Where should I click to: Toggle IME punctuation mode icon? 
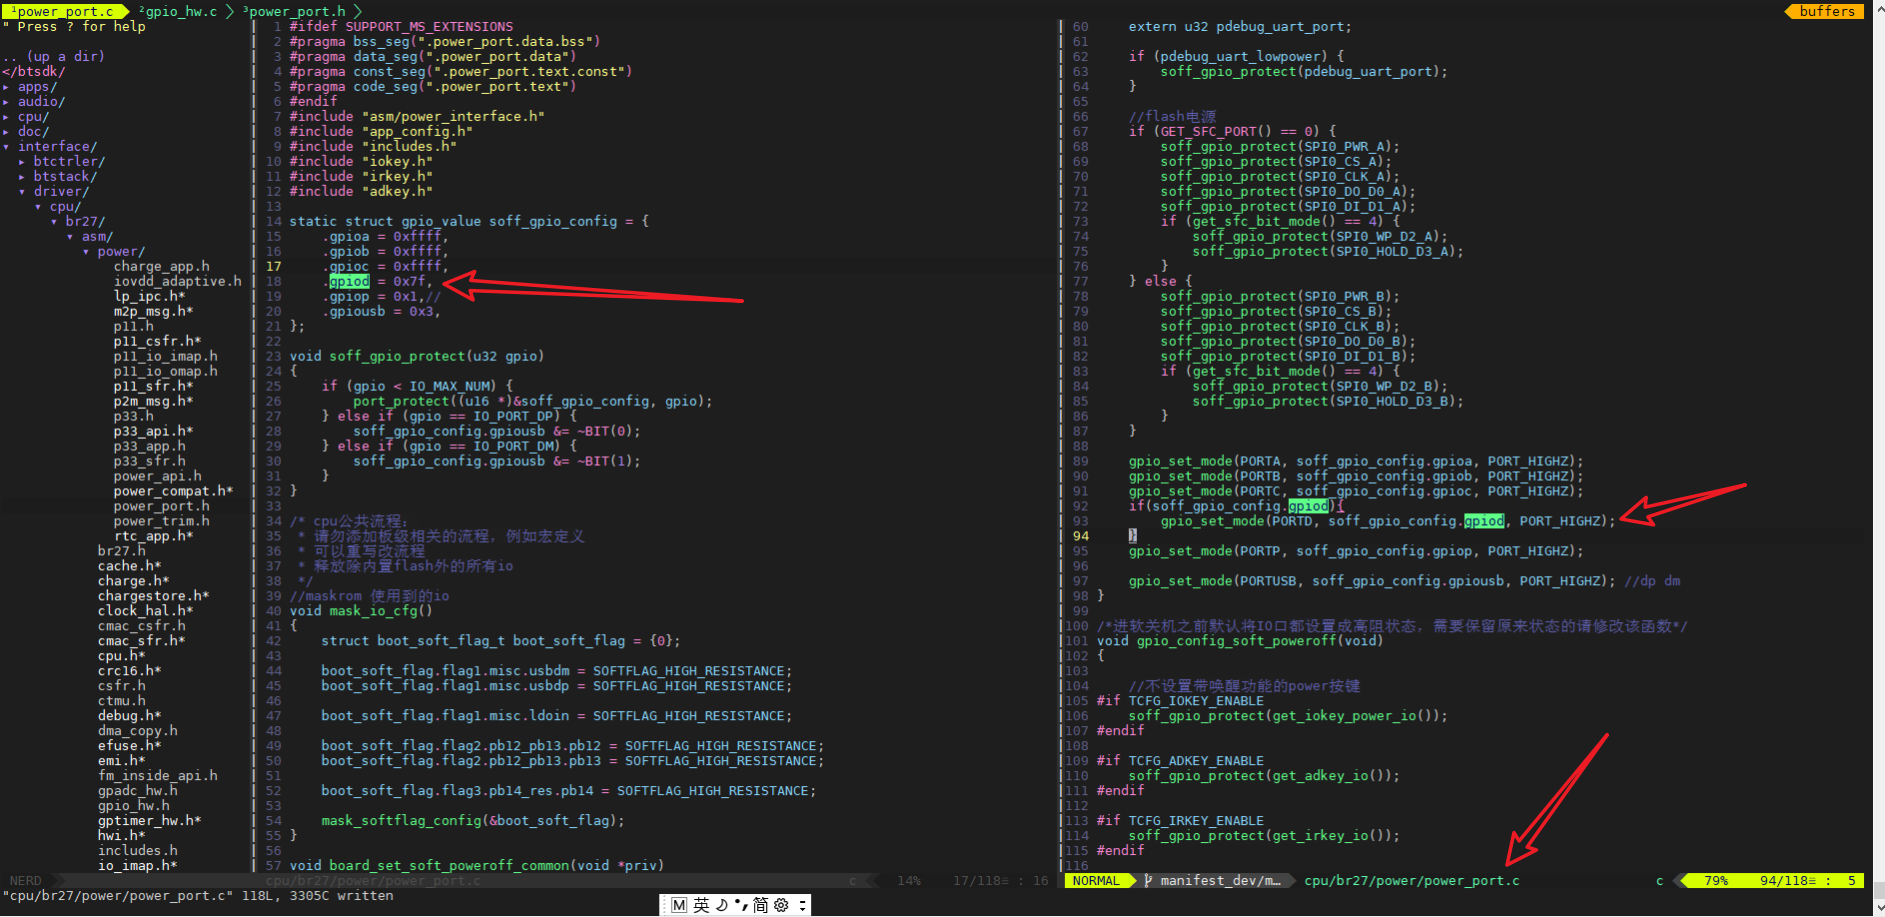[741, 905]
